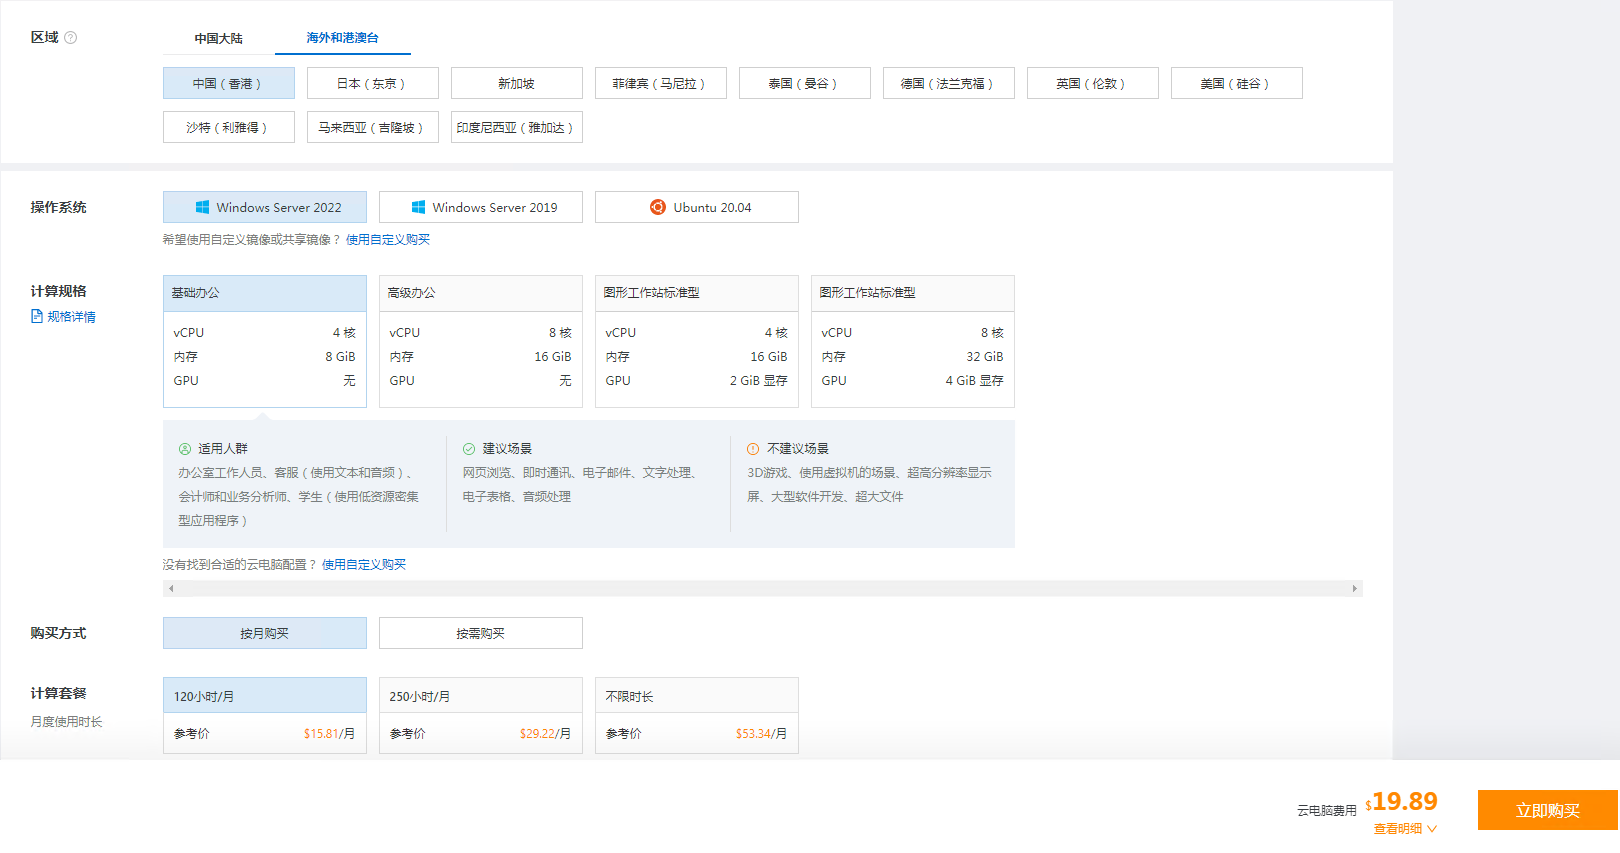
Task: Open 使用自定义购买 link under operating system
Action: (x=388, y=240)
